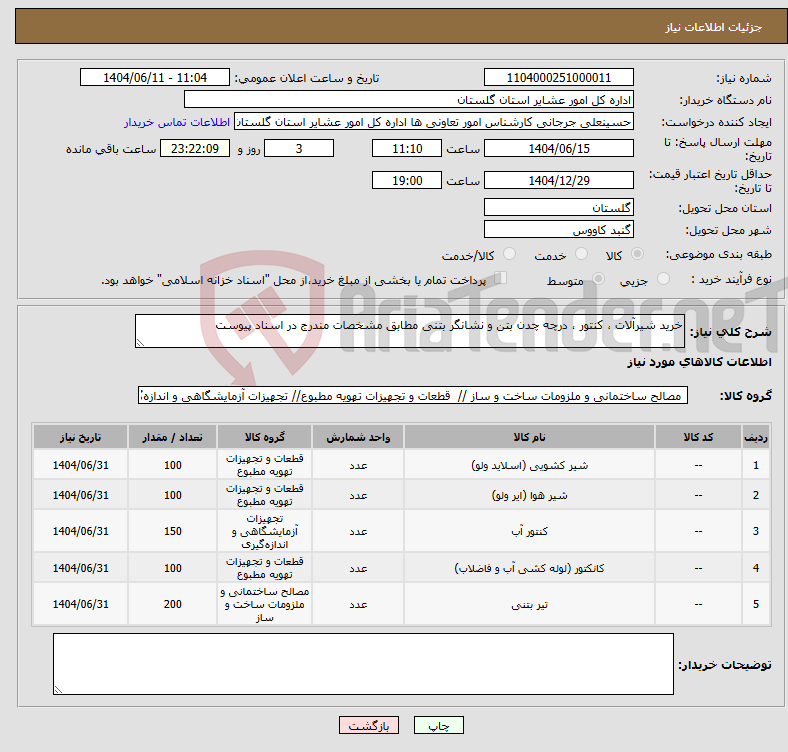Toggle the Islamic treasury payment checkbox
The width and height of the screenshot is (788, 752).
(502, 279)
